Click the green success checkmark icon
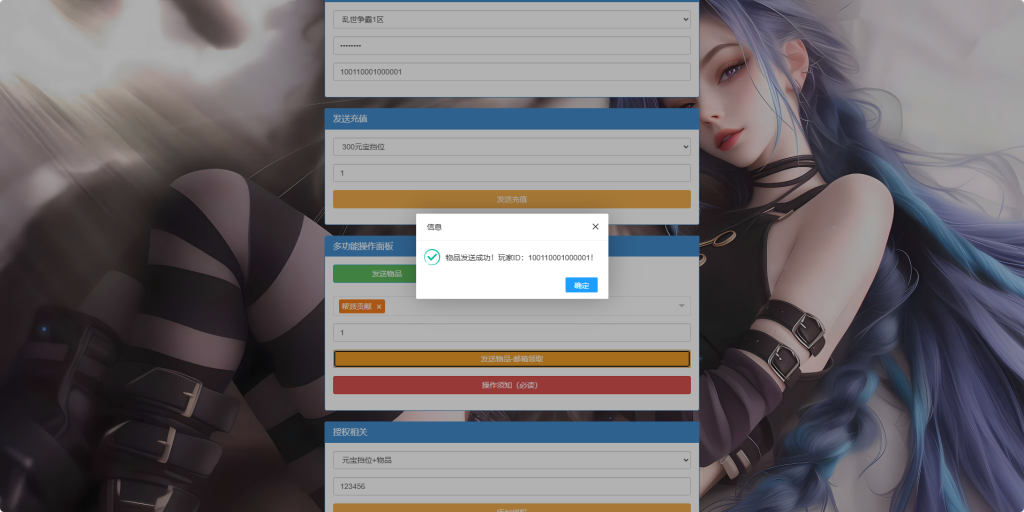Viewport: 1024px width, 512px height. tap(432, 257)
